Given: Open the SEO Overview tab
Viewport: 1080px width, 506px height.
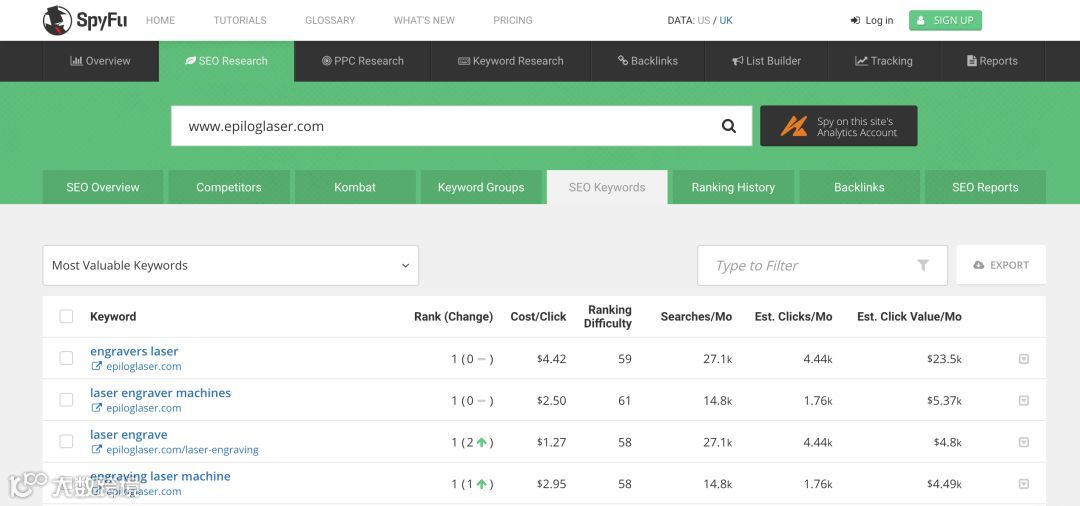Looking at the screenshot, I should point(103,187).
